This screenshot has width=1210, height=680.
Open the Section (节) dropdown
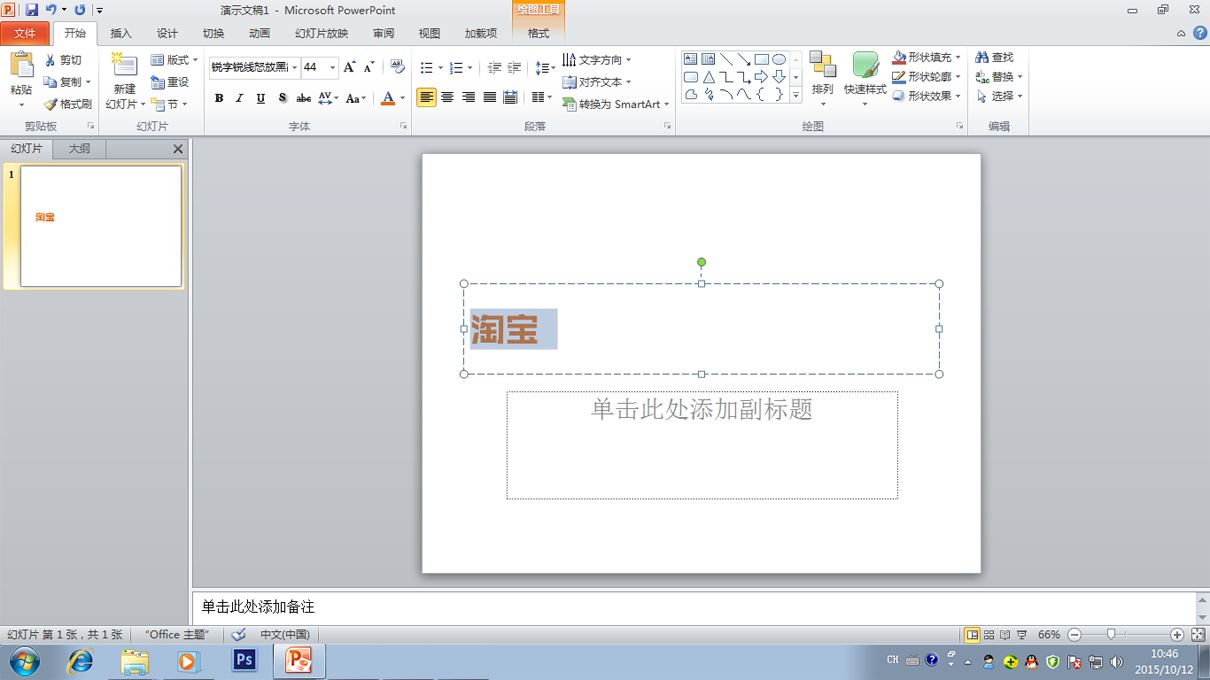(x=170, y=104)
